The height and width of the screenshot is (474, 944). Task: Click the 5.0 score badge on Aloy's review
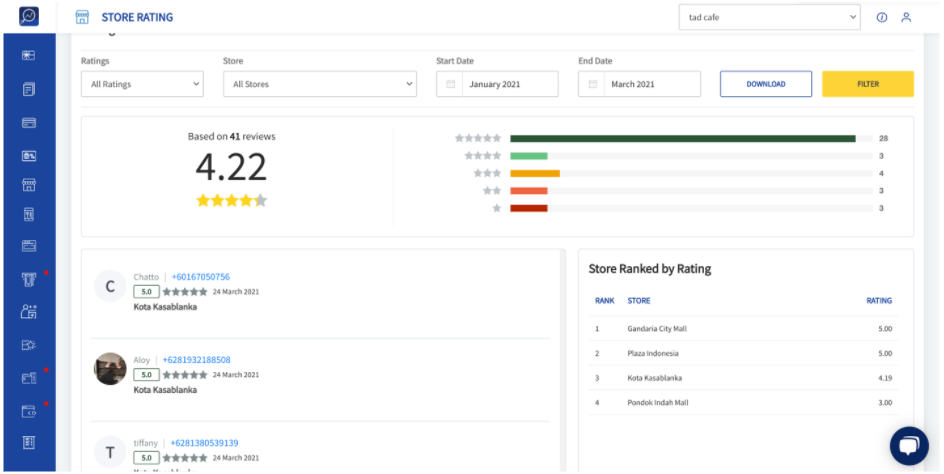(146, 375)
